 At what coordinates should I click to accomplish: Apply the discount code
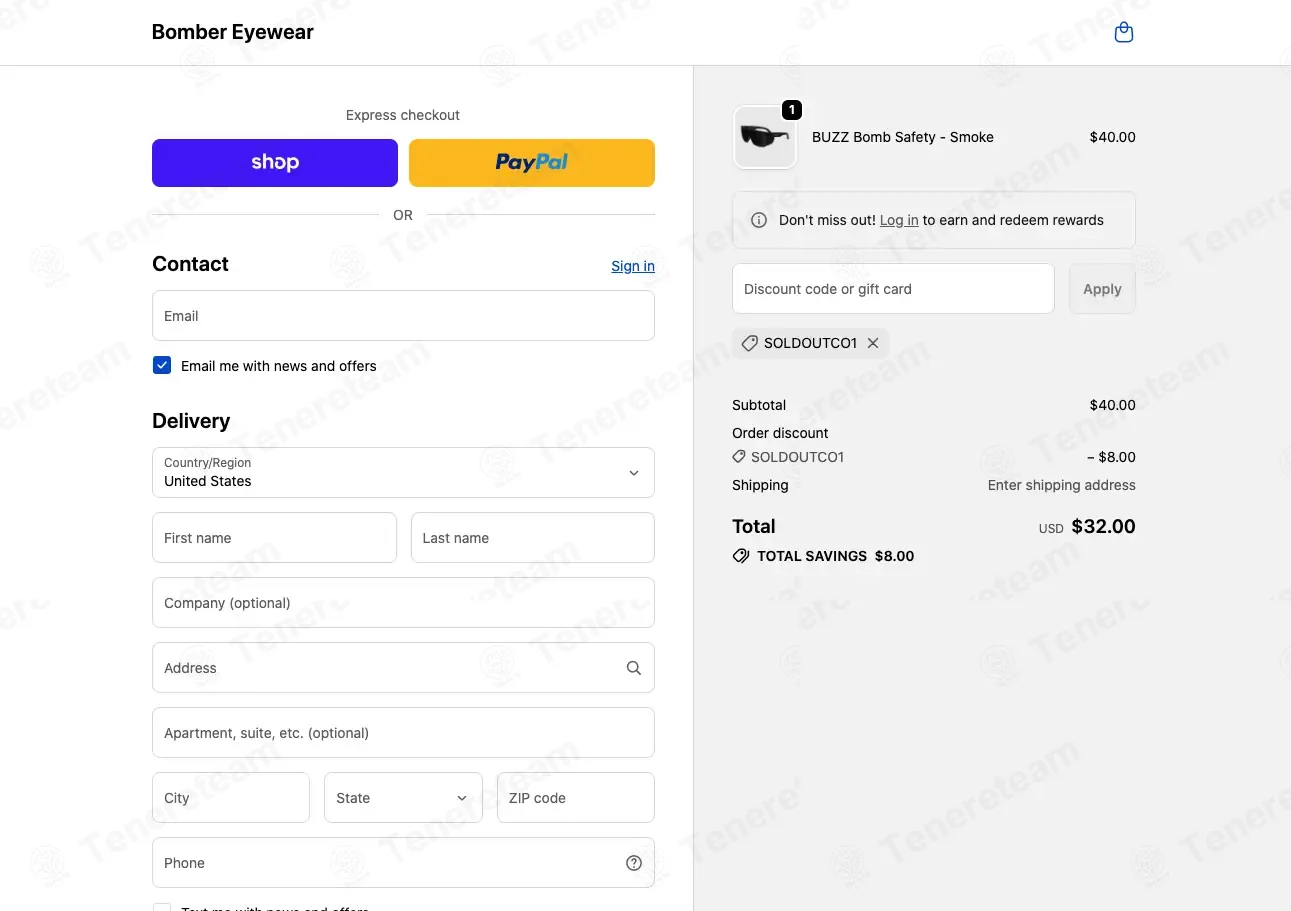tap(1102, 289)
